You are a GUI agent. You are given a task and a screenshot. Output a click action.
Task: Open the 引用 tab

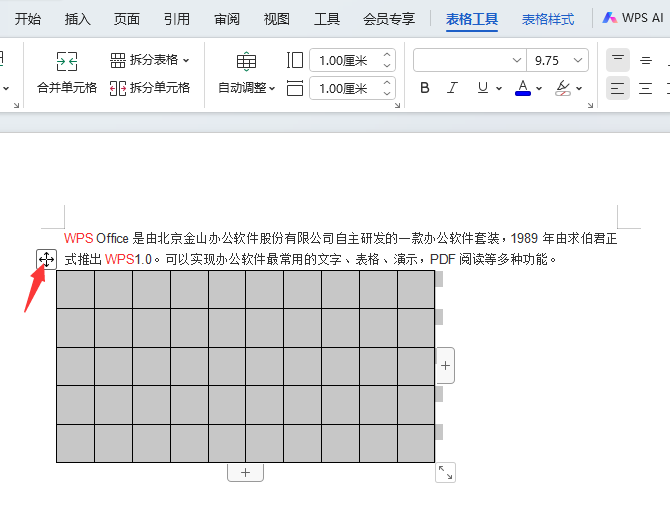click(177, 19)
